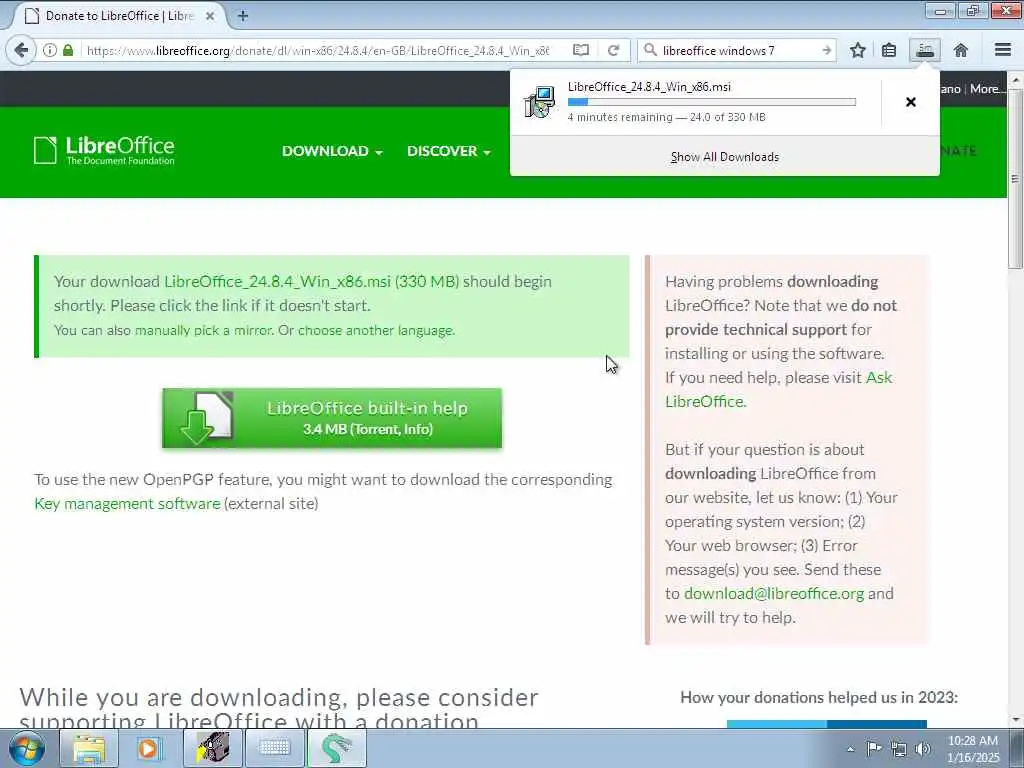Click the More... link in top bar
1024x768 pixels.
click(985, 89)
